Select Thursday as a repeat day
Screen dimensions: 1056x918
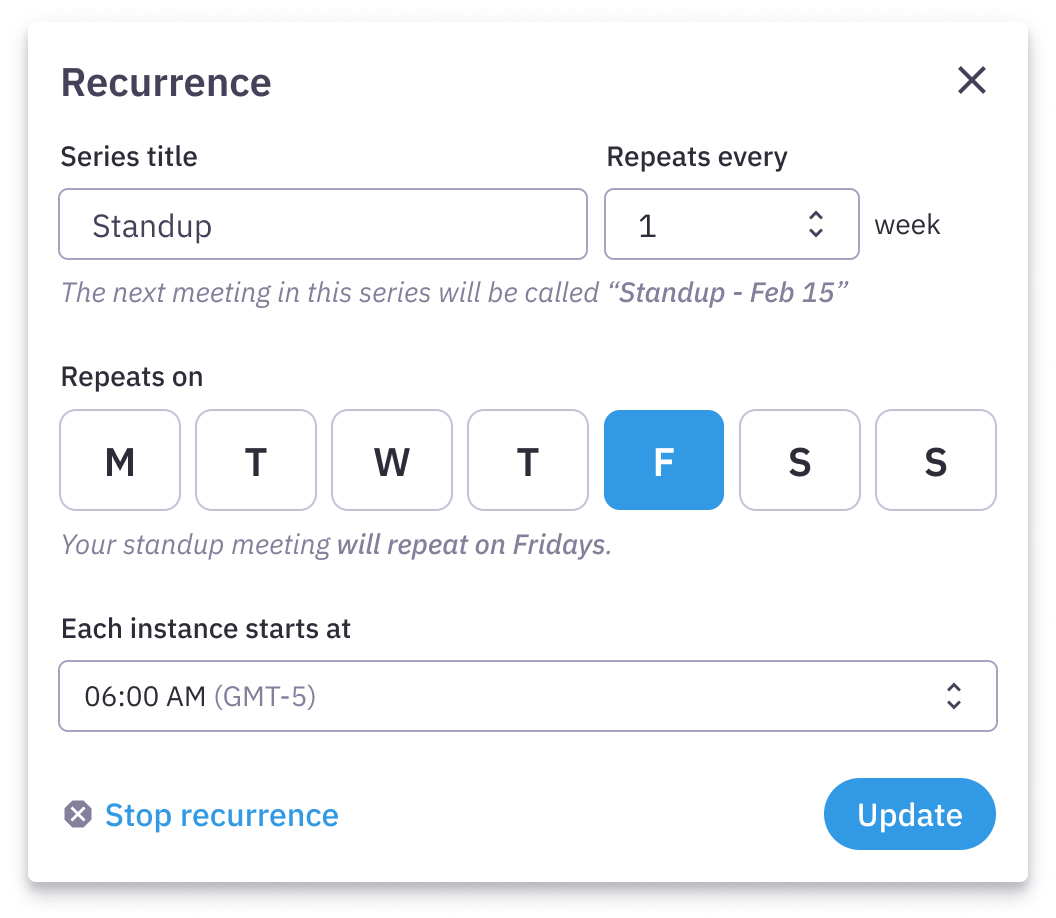click(528, 460)
